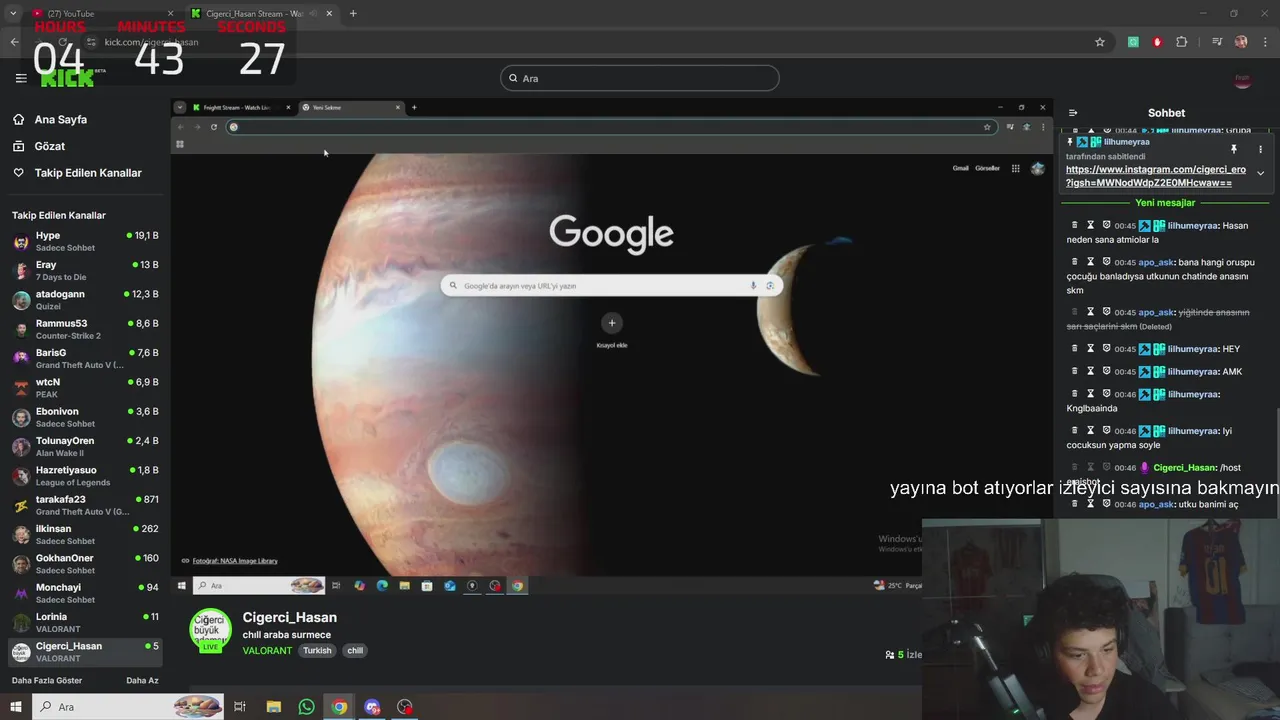Click username apo_ask on 'bana hangi' message
Screen dimensions: 1280x720
[x=1155, y=262]
